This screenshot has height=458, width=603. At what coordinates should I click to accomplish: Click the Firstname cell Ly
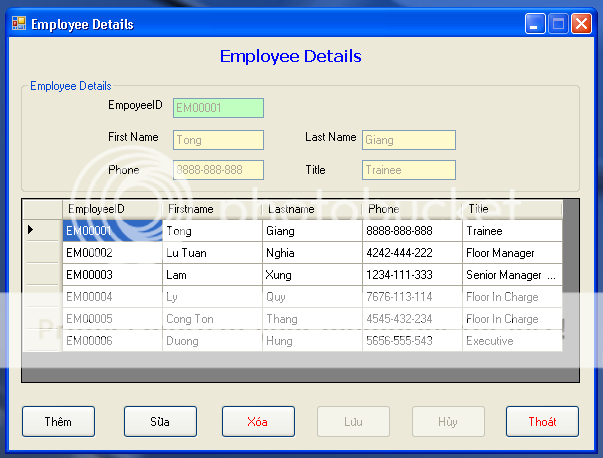(x=212, y=296)
